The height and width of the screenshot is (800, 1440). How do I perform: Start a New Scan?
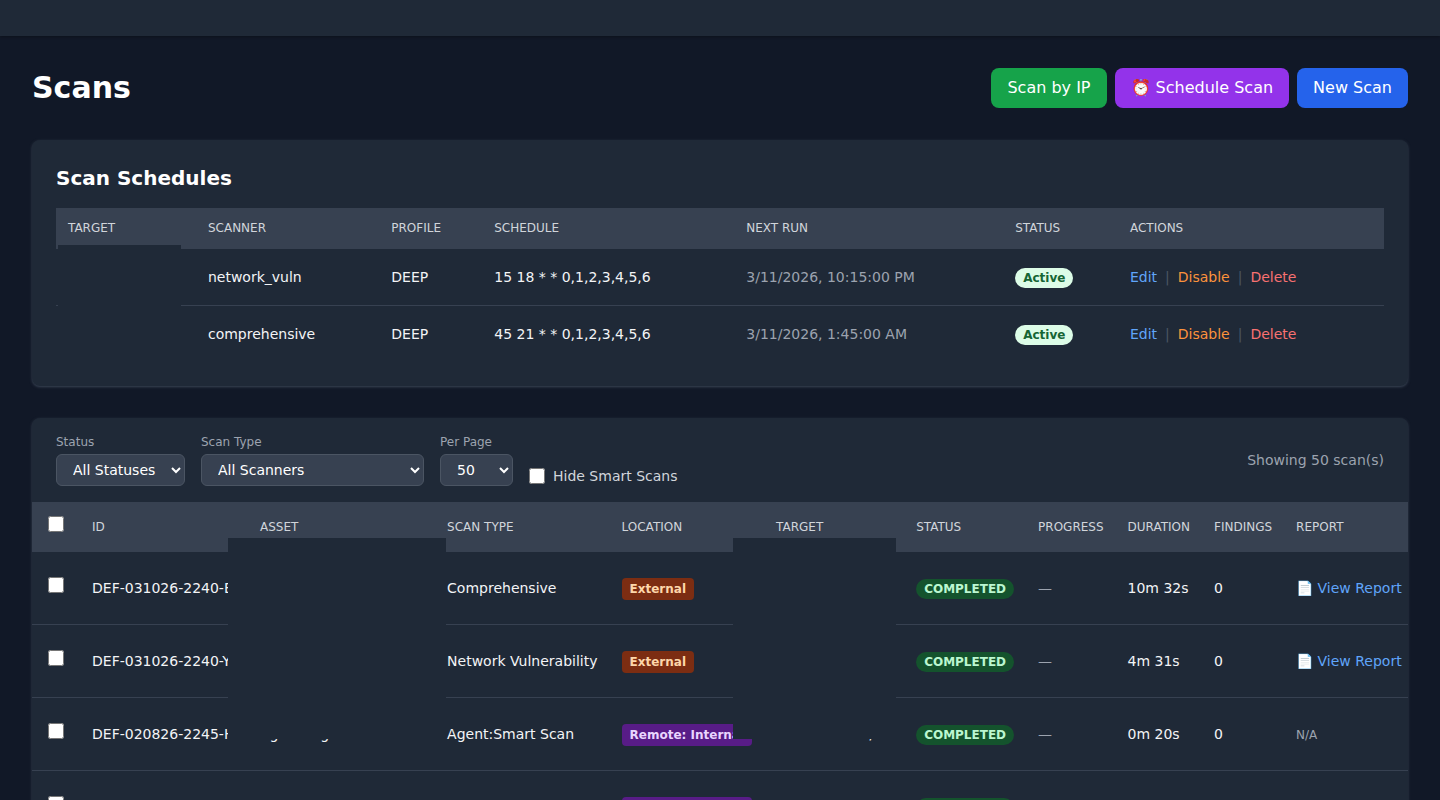[1351, 88]
